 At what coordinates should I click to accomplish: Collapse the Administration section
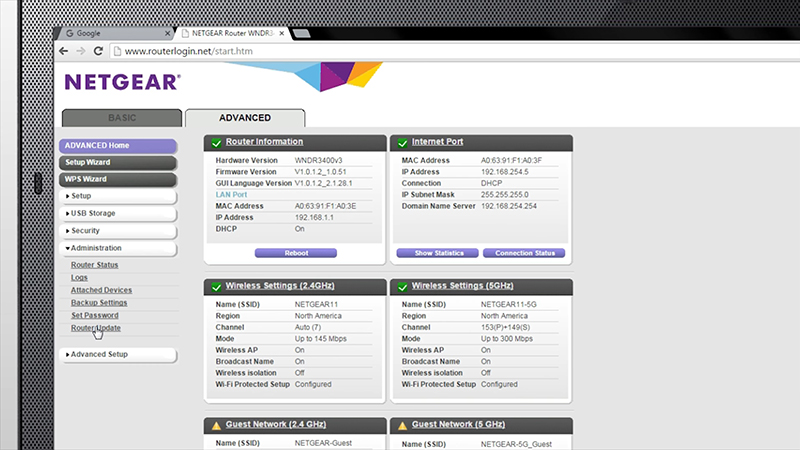pyautogui.click(x=118, y=248)
